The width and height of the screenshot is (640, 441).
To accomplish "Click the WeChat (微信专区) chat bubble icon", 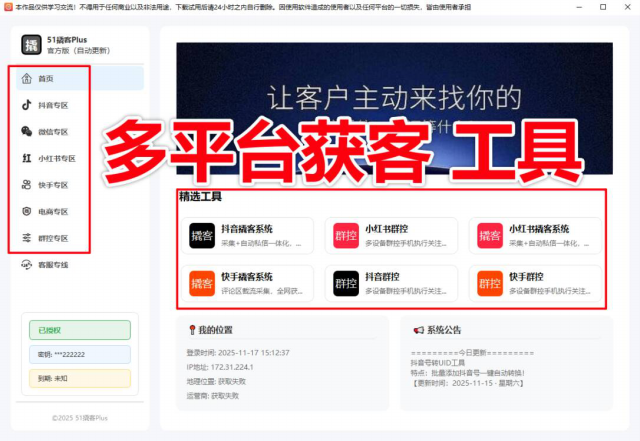I will pos(27,131).
